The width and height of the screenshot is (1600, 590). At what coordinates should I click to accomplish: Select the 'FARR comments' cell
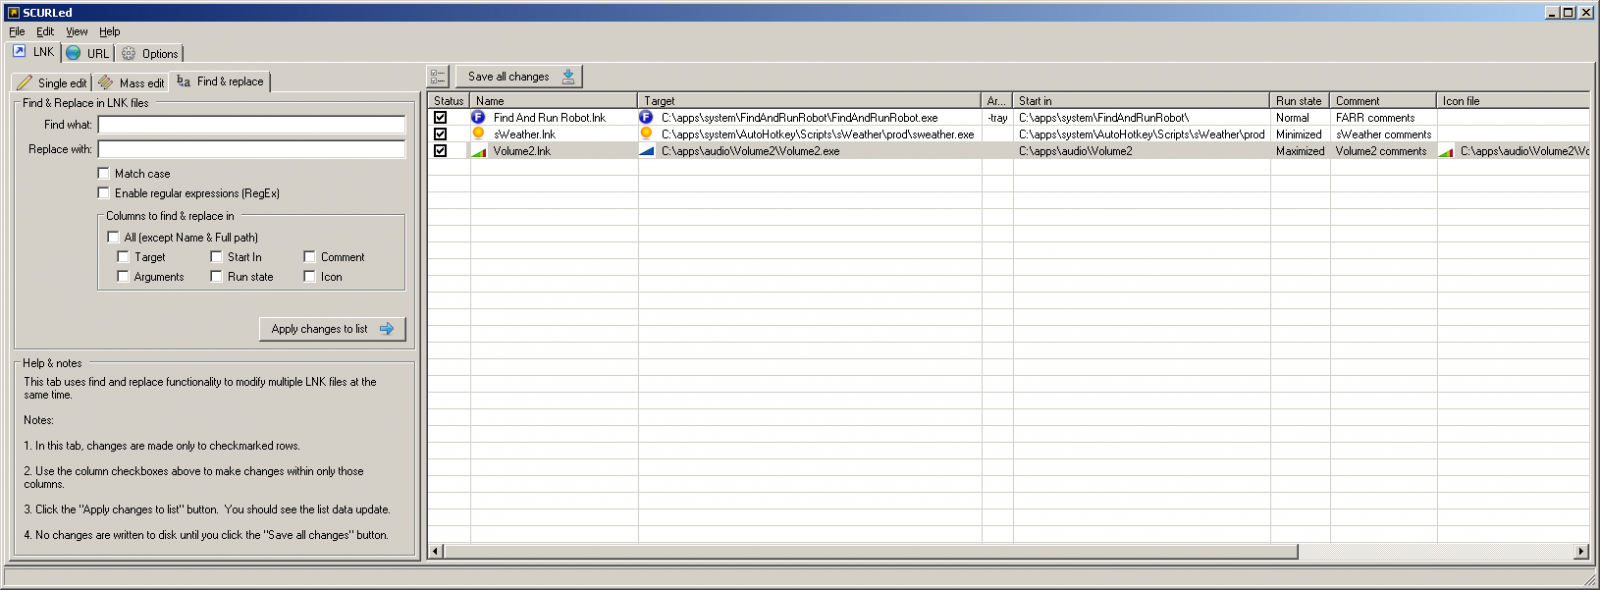(1384, 118)
